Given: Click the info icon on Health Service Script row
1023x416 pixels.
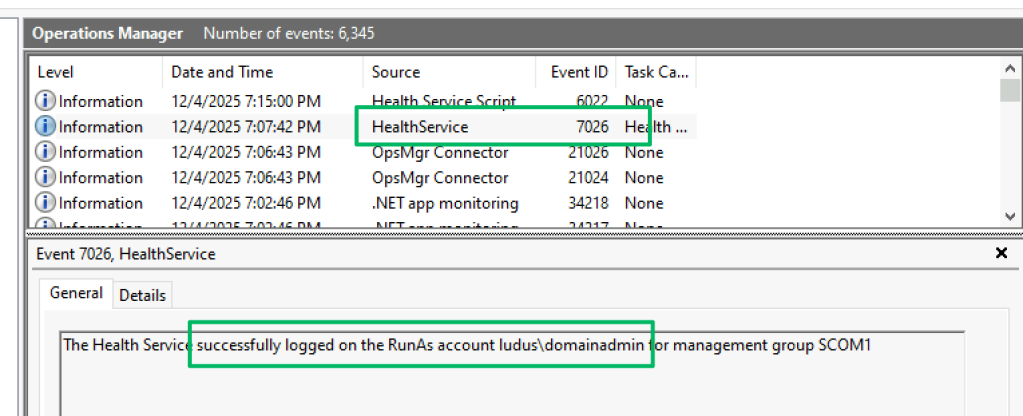Looking at the screenshot, I should [x=46, y=101].
